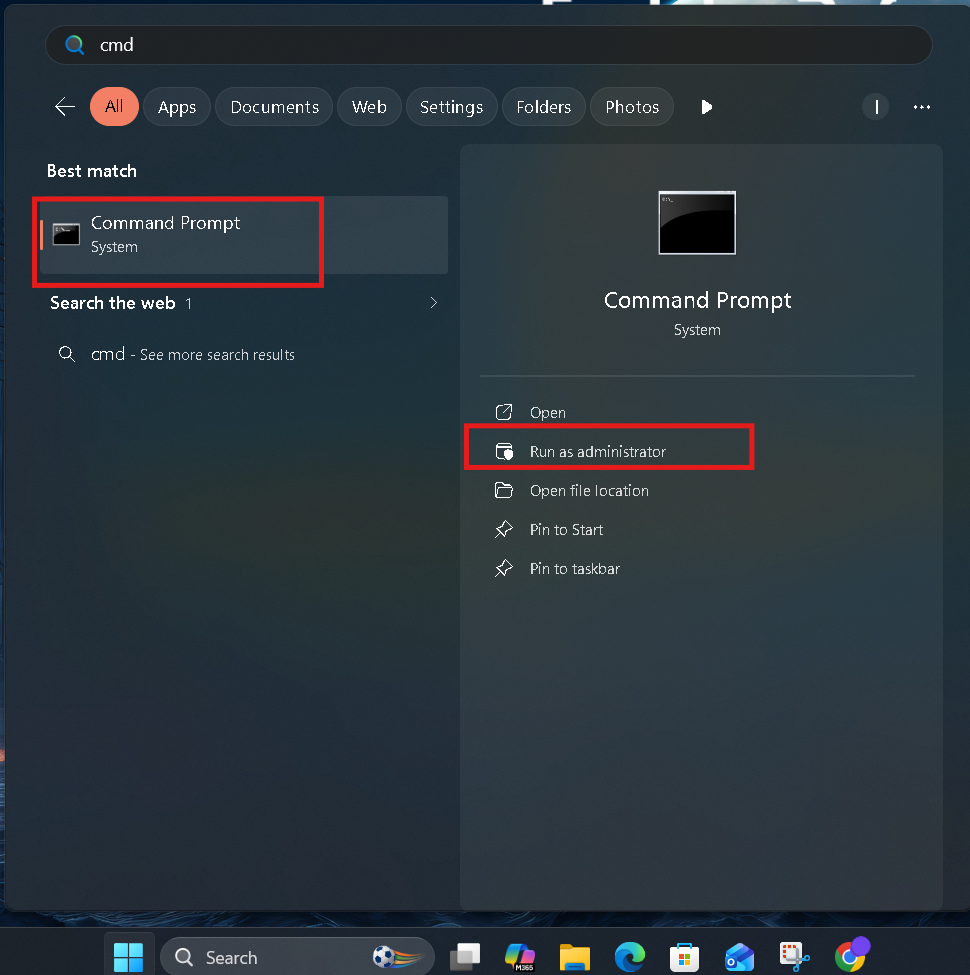
Task: Click the large Command Prompt preview thumbnail
Action: [697, 223]
